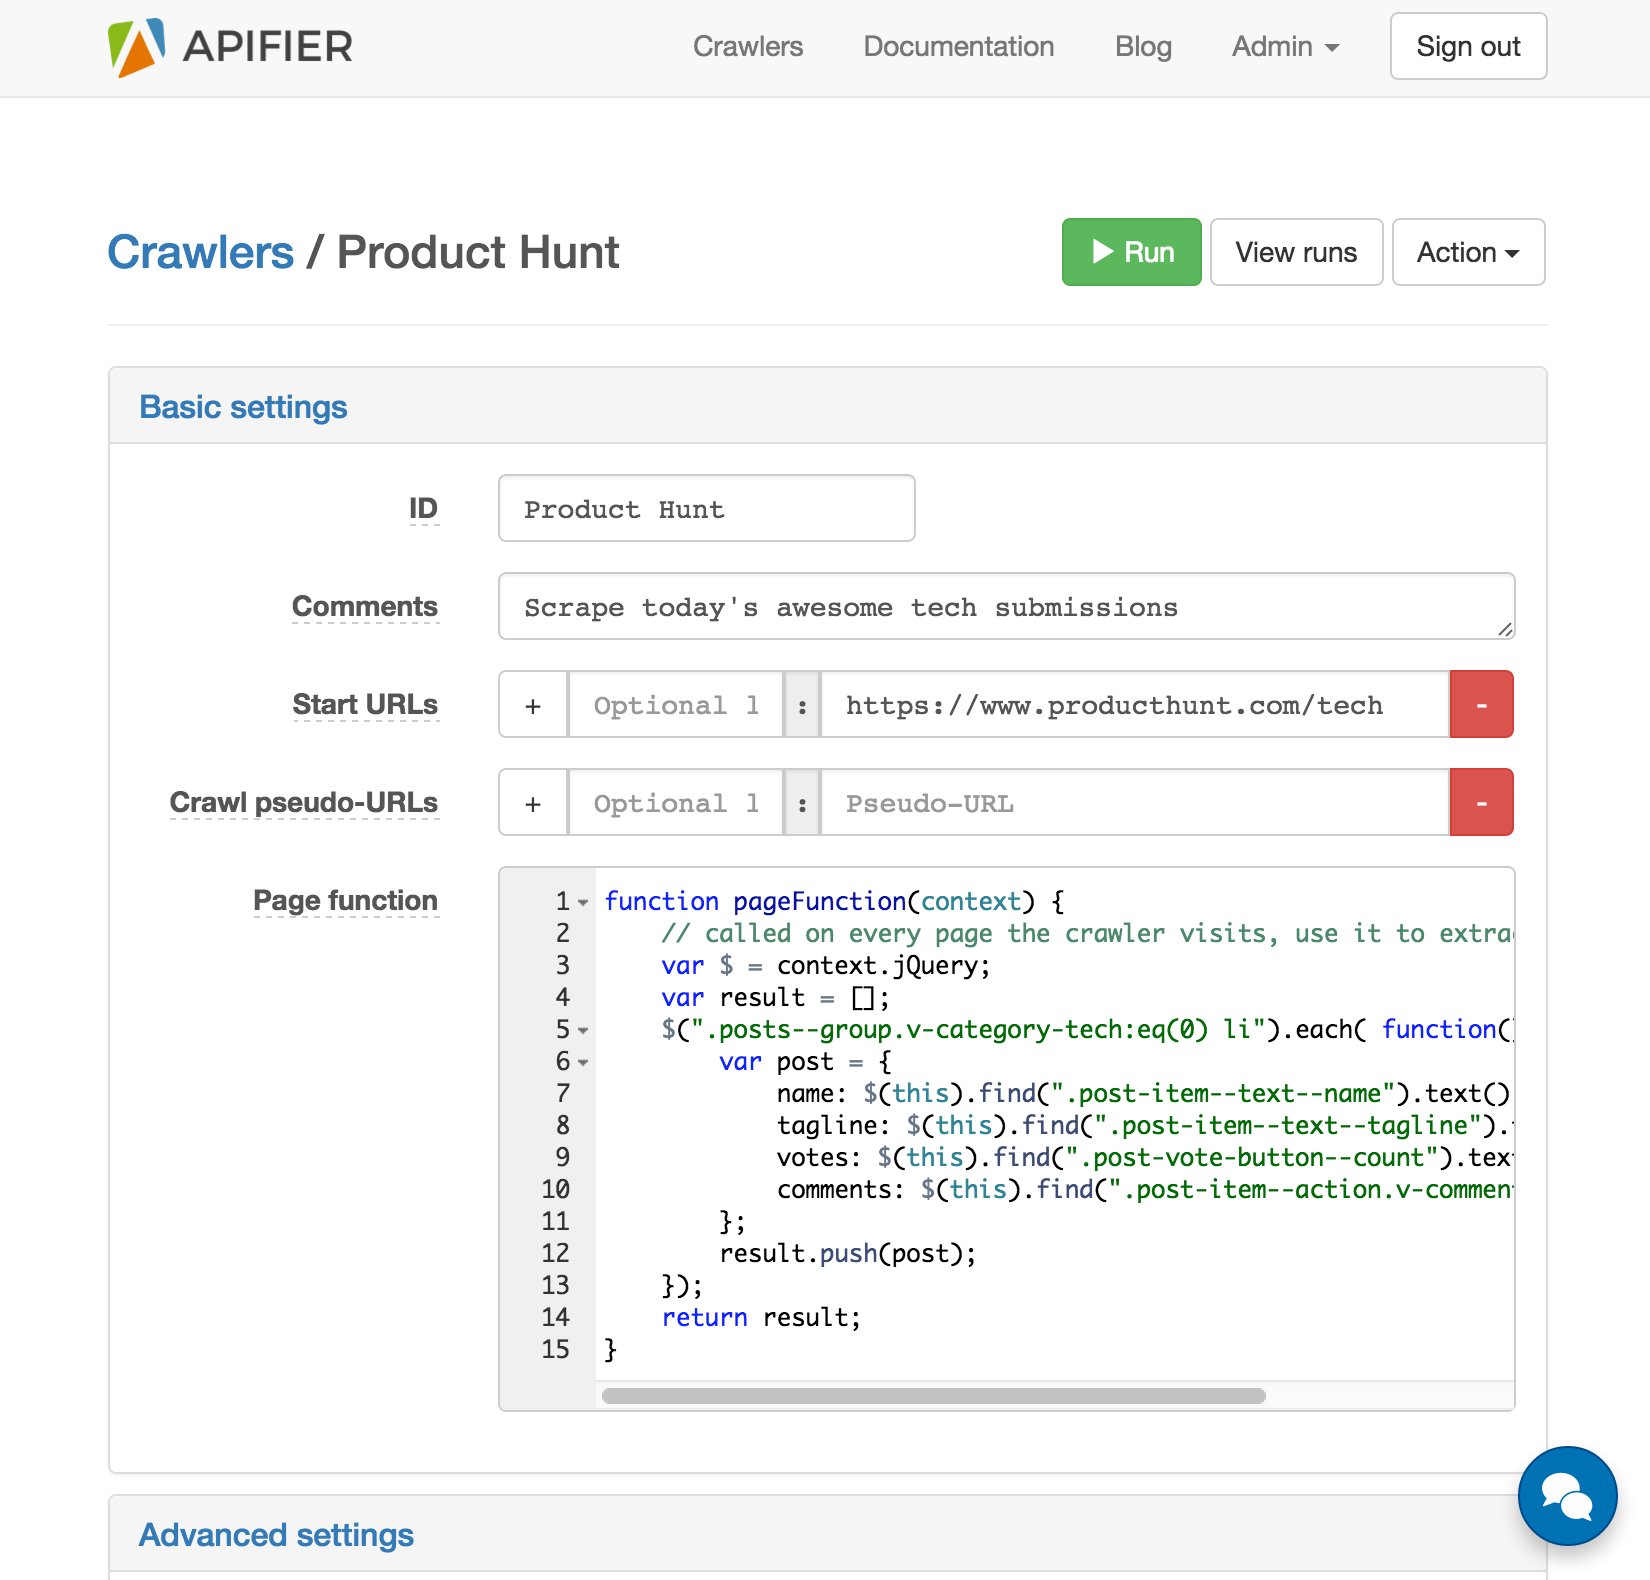Click the Basic settings panel heading

pos(243,407)
